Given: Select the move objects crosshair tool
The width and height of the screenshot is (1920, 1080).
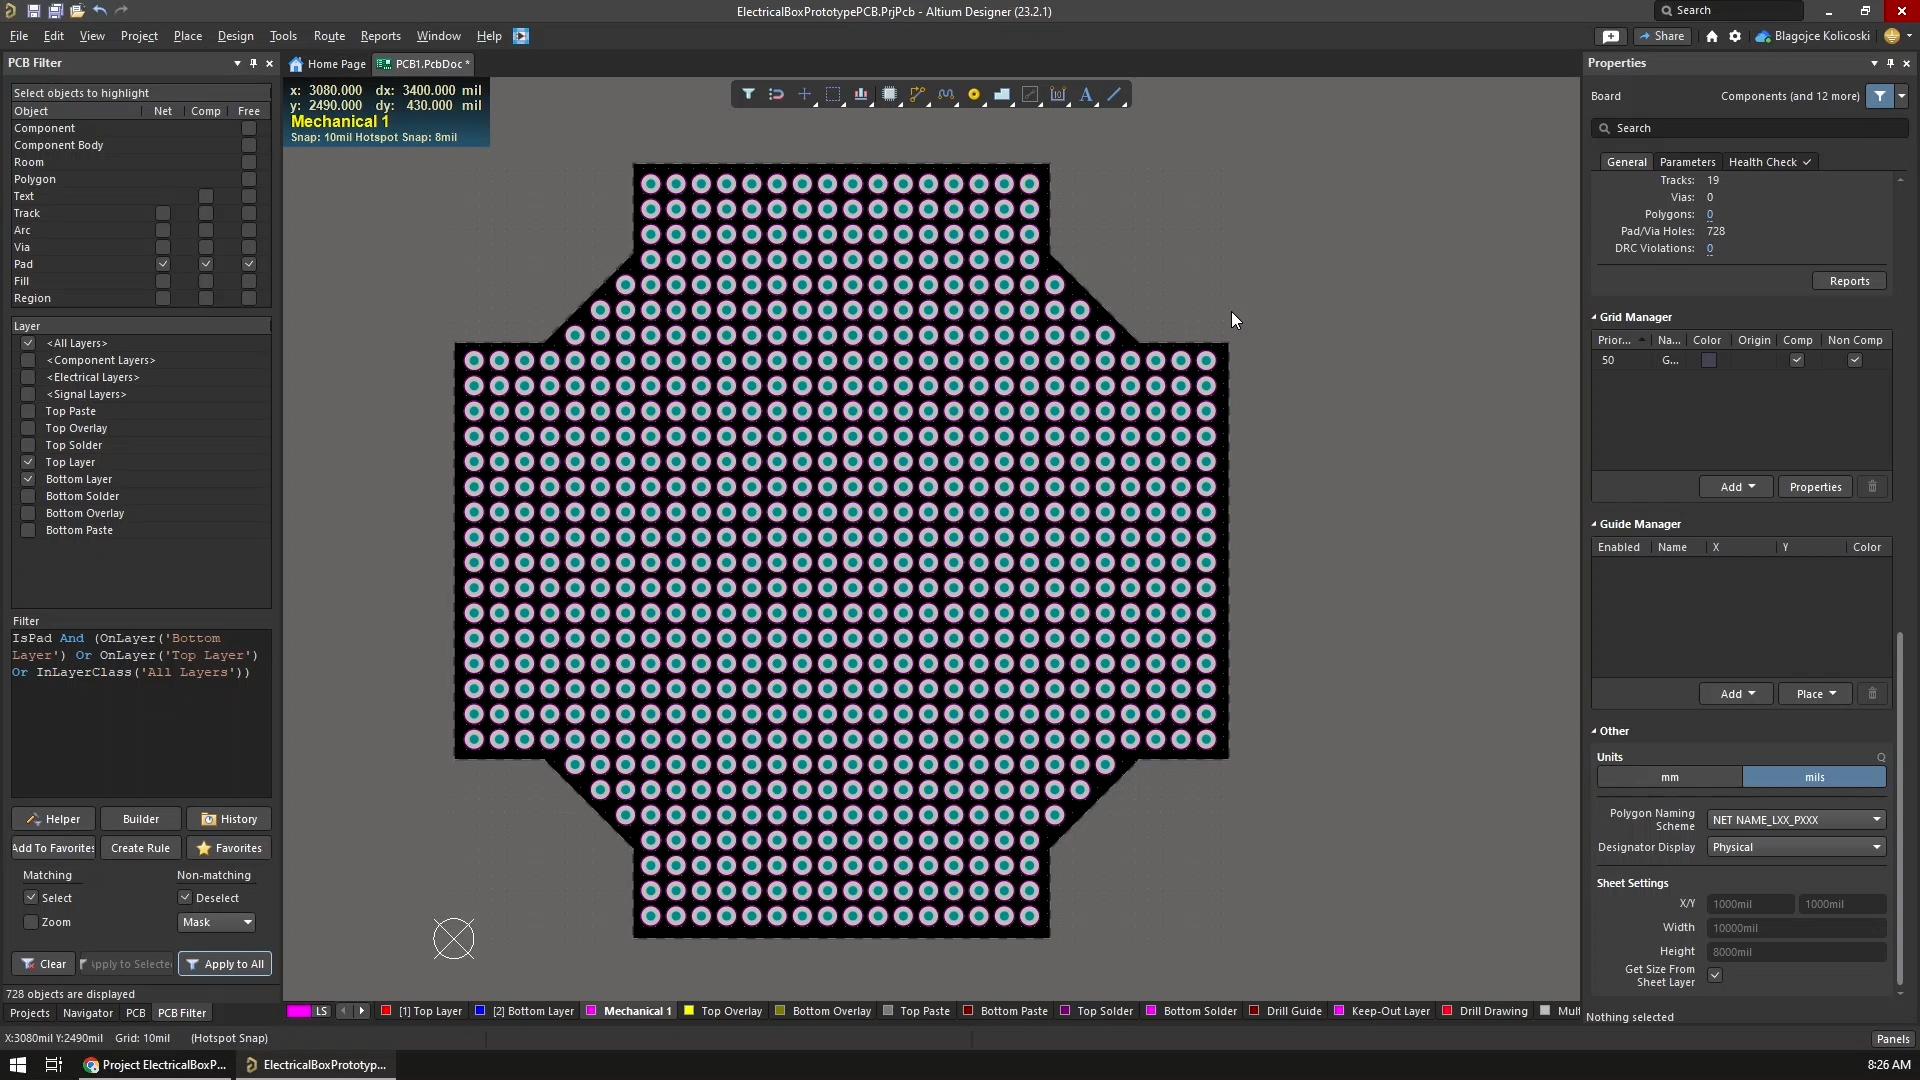Looking at the screenshot, I should point(804,94).
